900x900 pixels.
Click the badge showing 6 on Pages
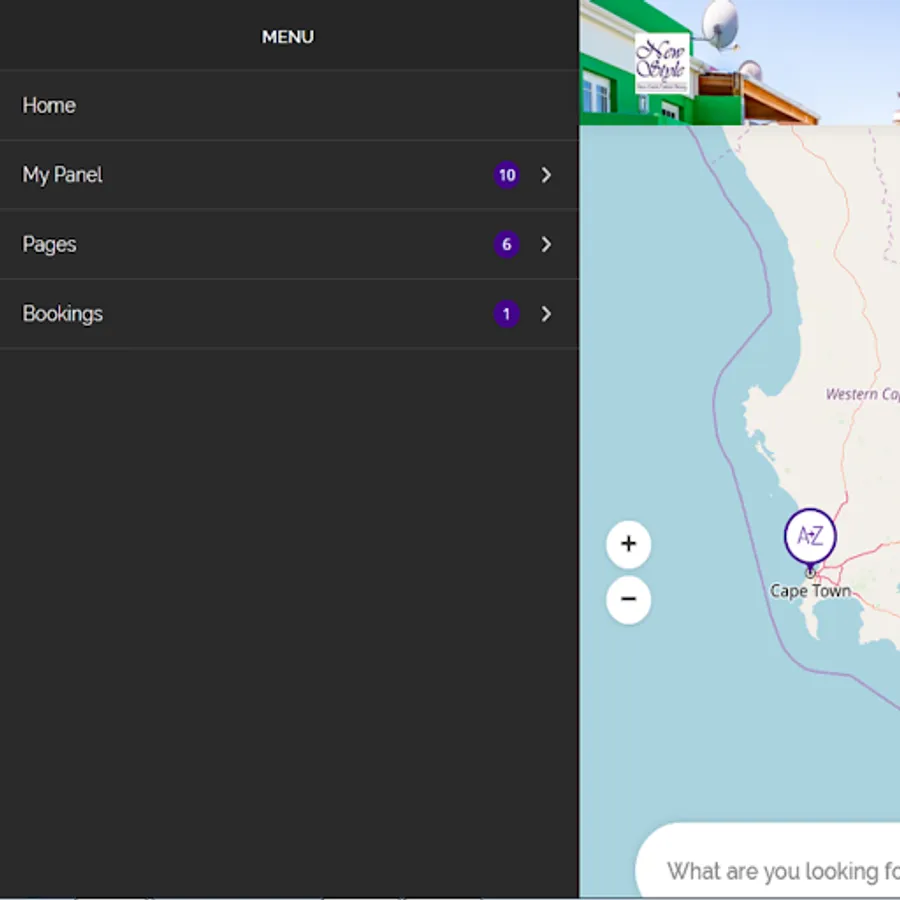pos(507,244)
